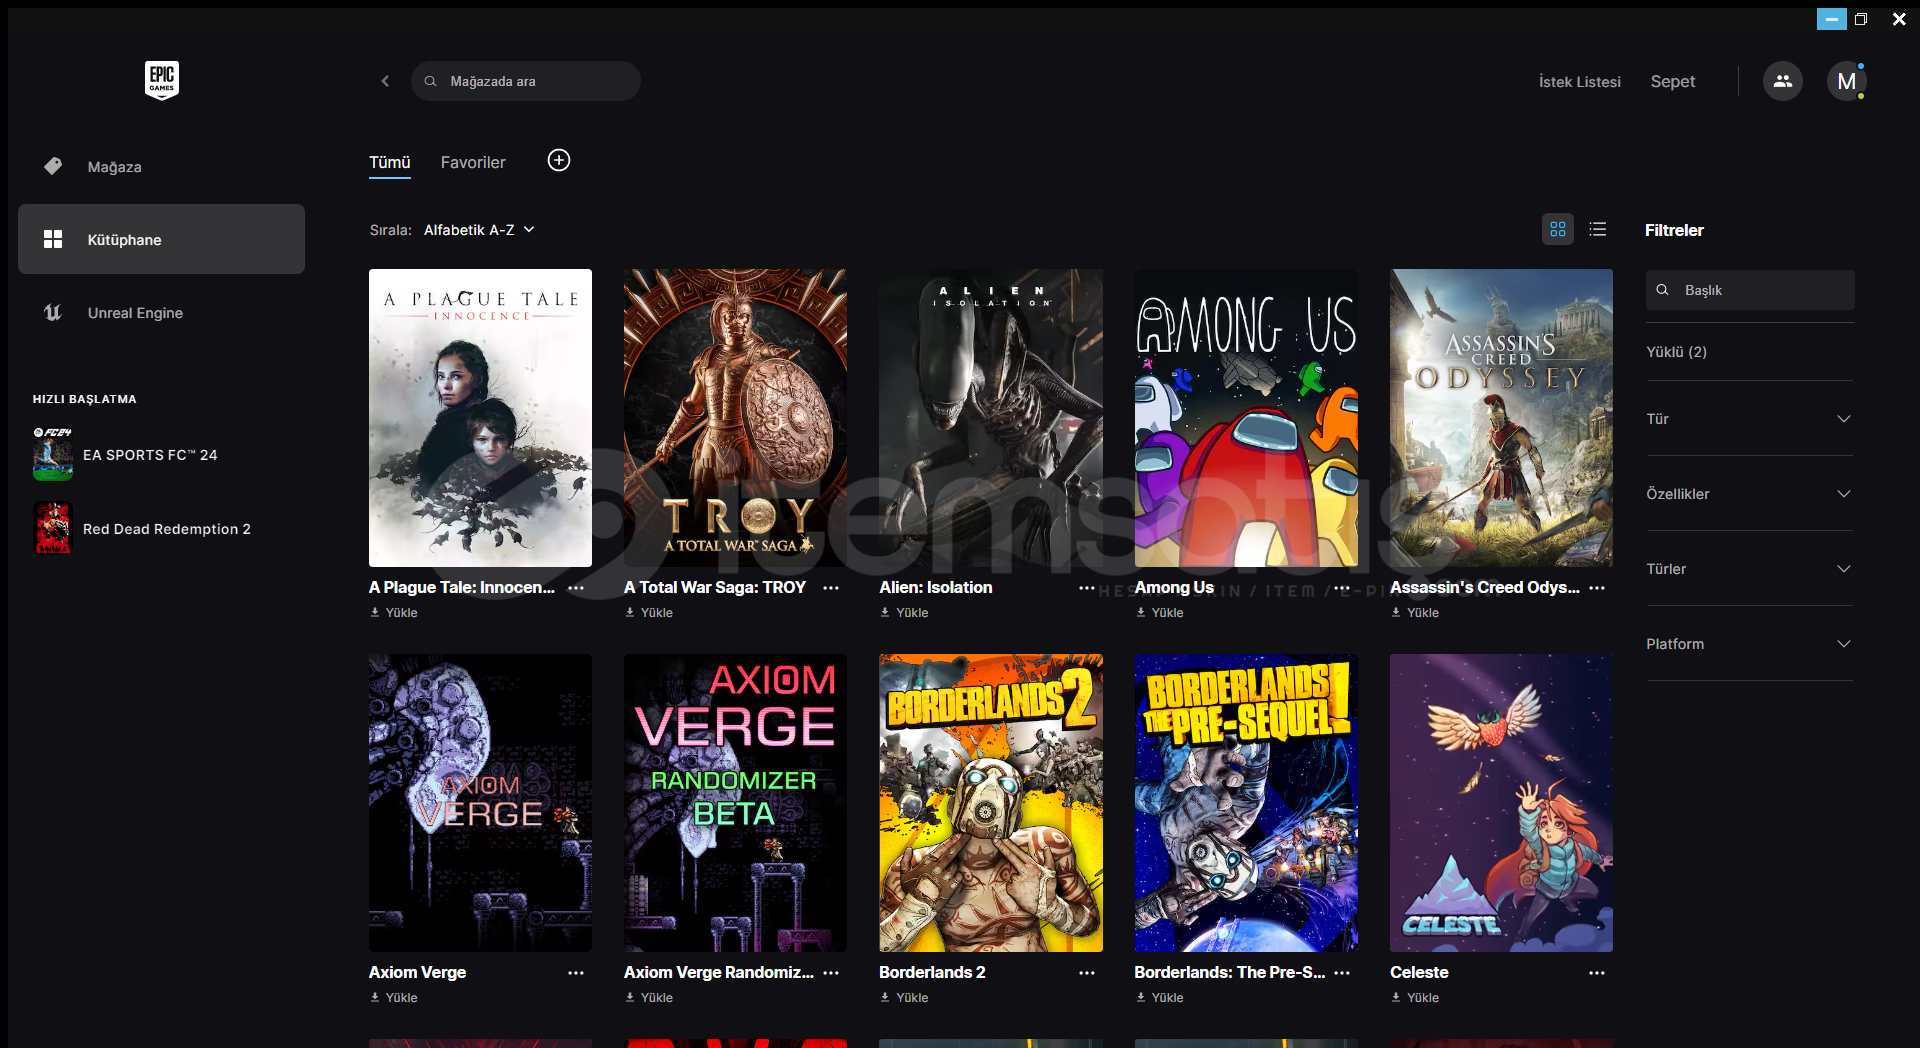This screenshot has height=1048, width=1920.
Task: Click the Among Us game title
Action: tap(1174, 587)
